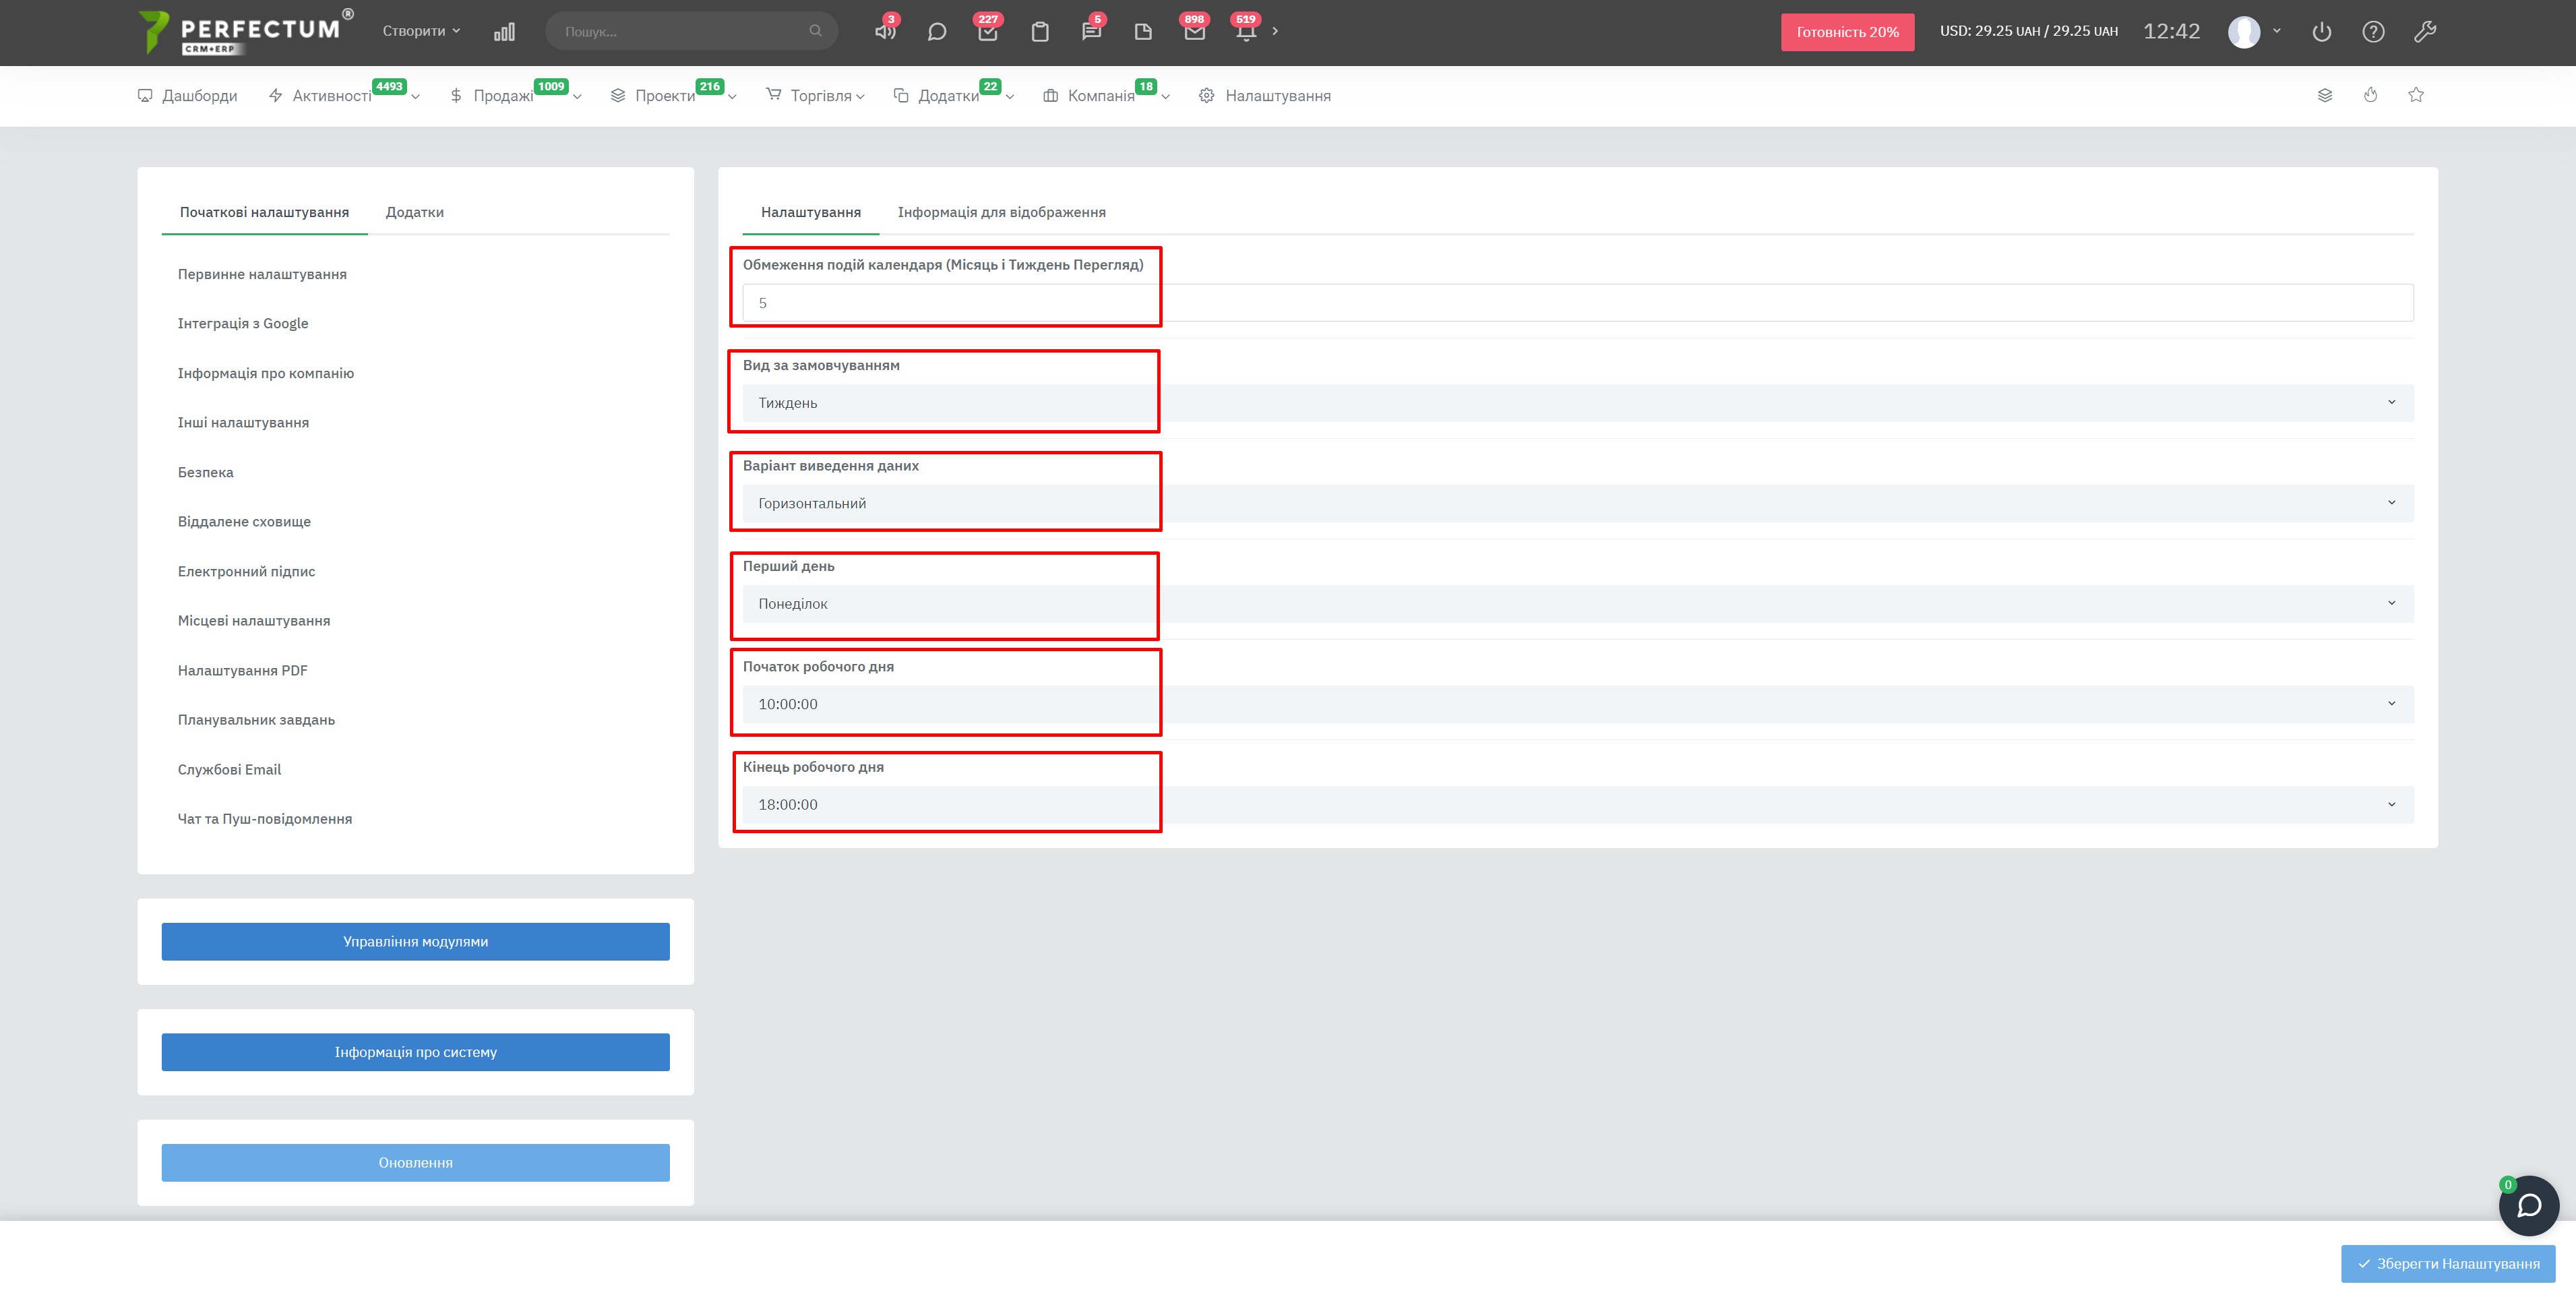The width and height of the screenshot is (2576, 1299).
Task: Open the mail envelope icon with 898
Action: coord(1194,32)
